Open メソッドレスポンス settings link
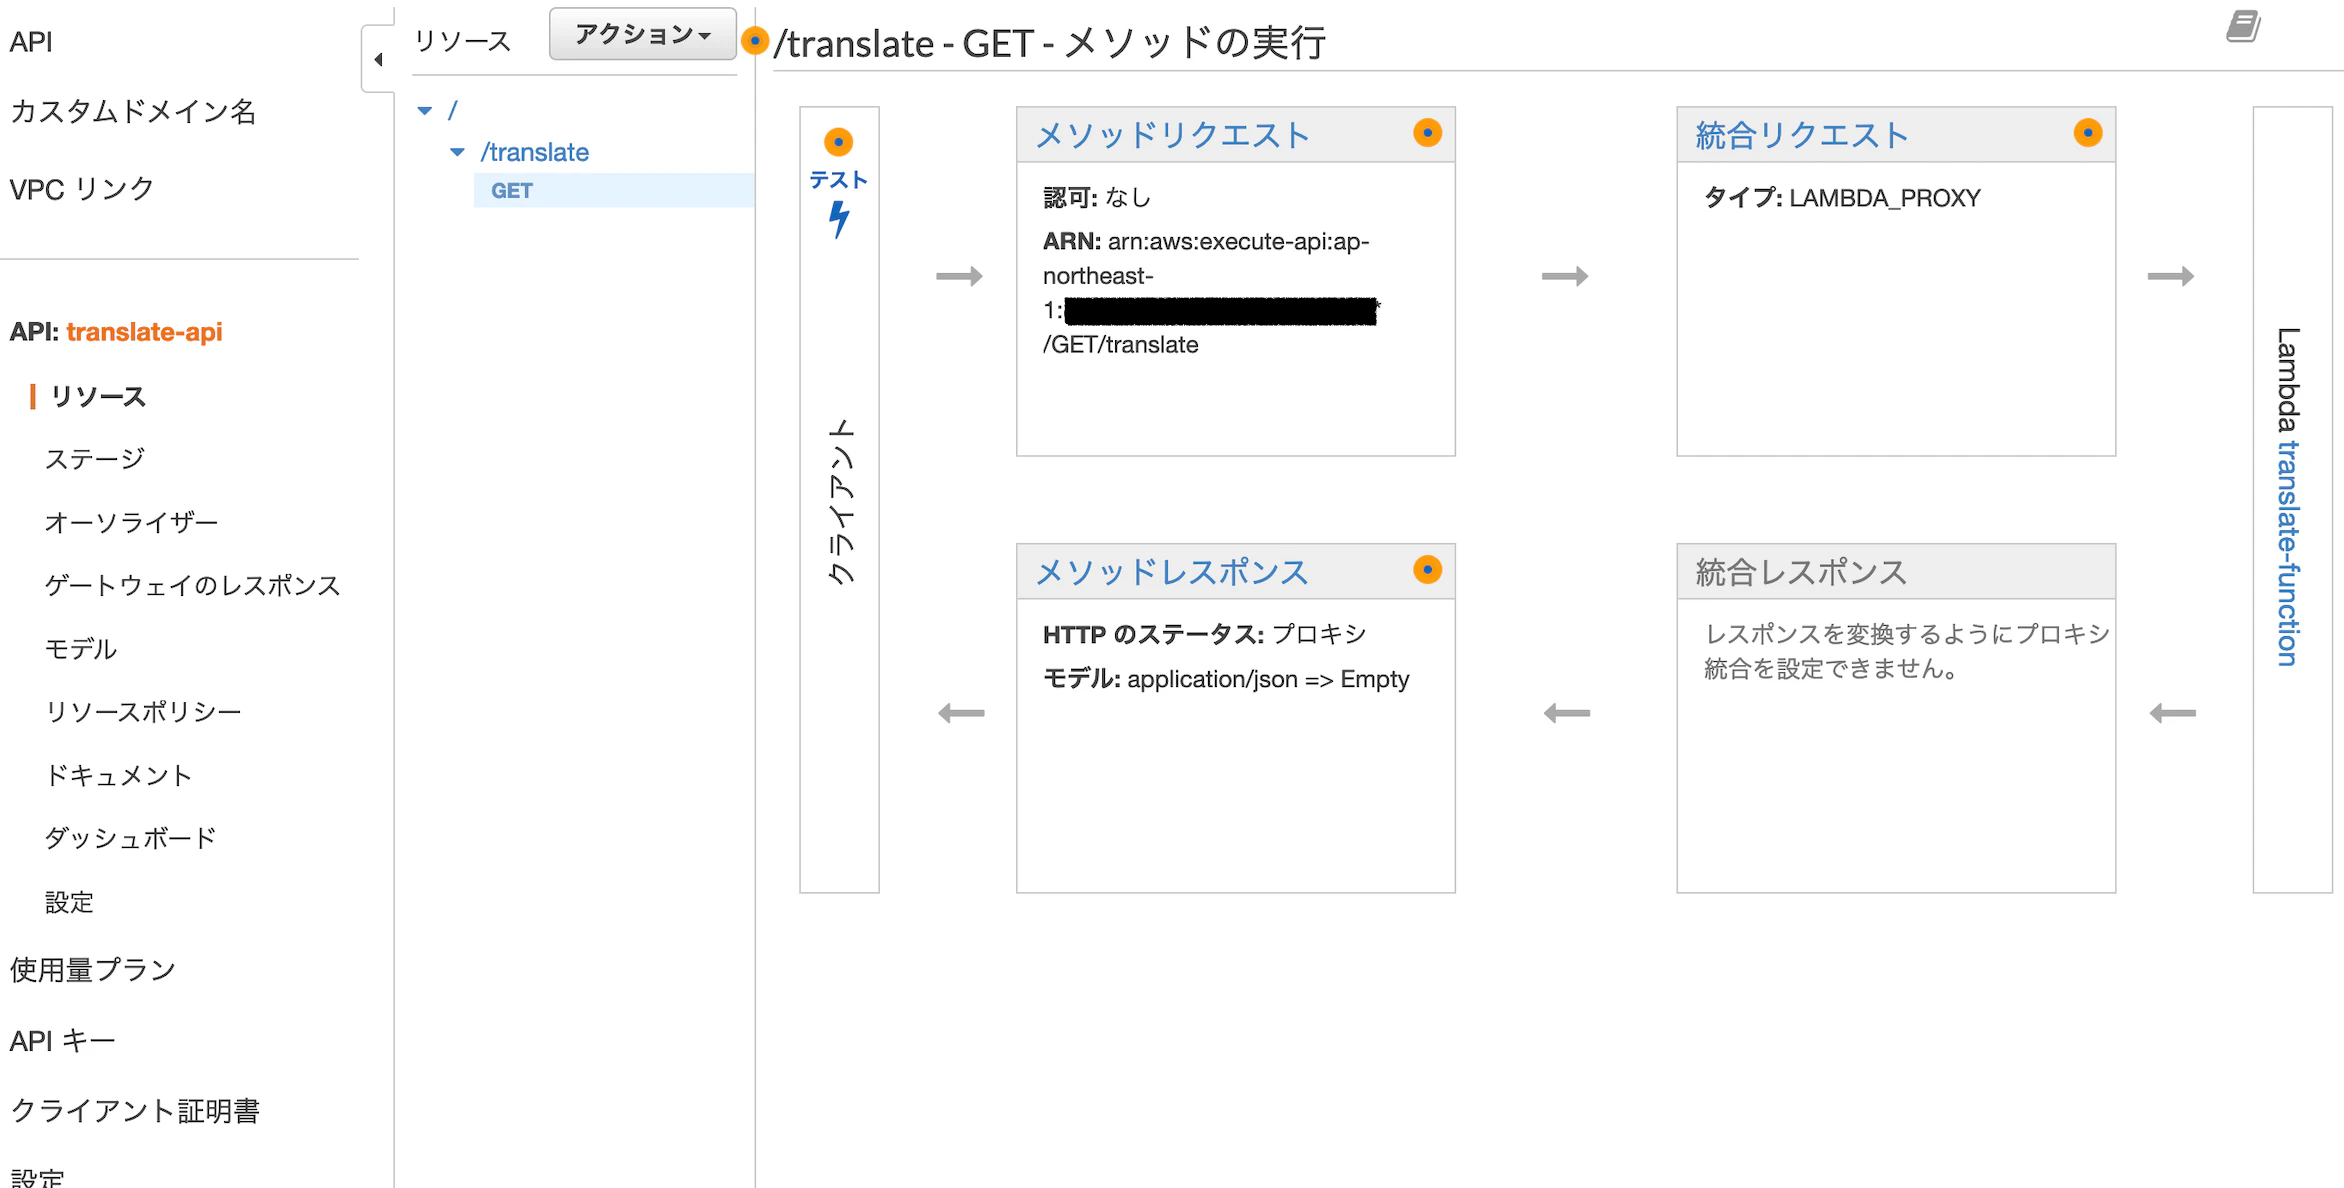The image size is (2344, 1188). click(1172, 573)
